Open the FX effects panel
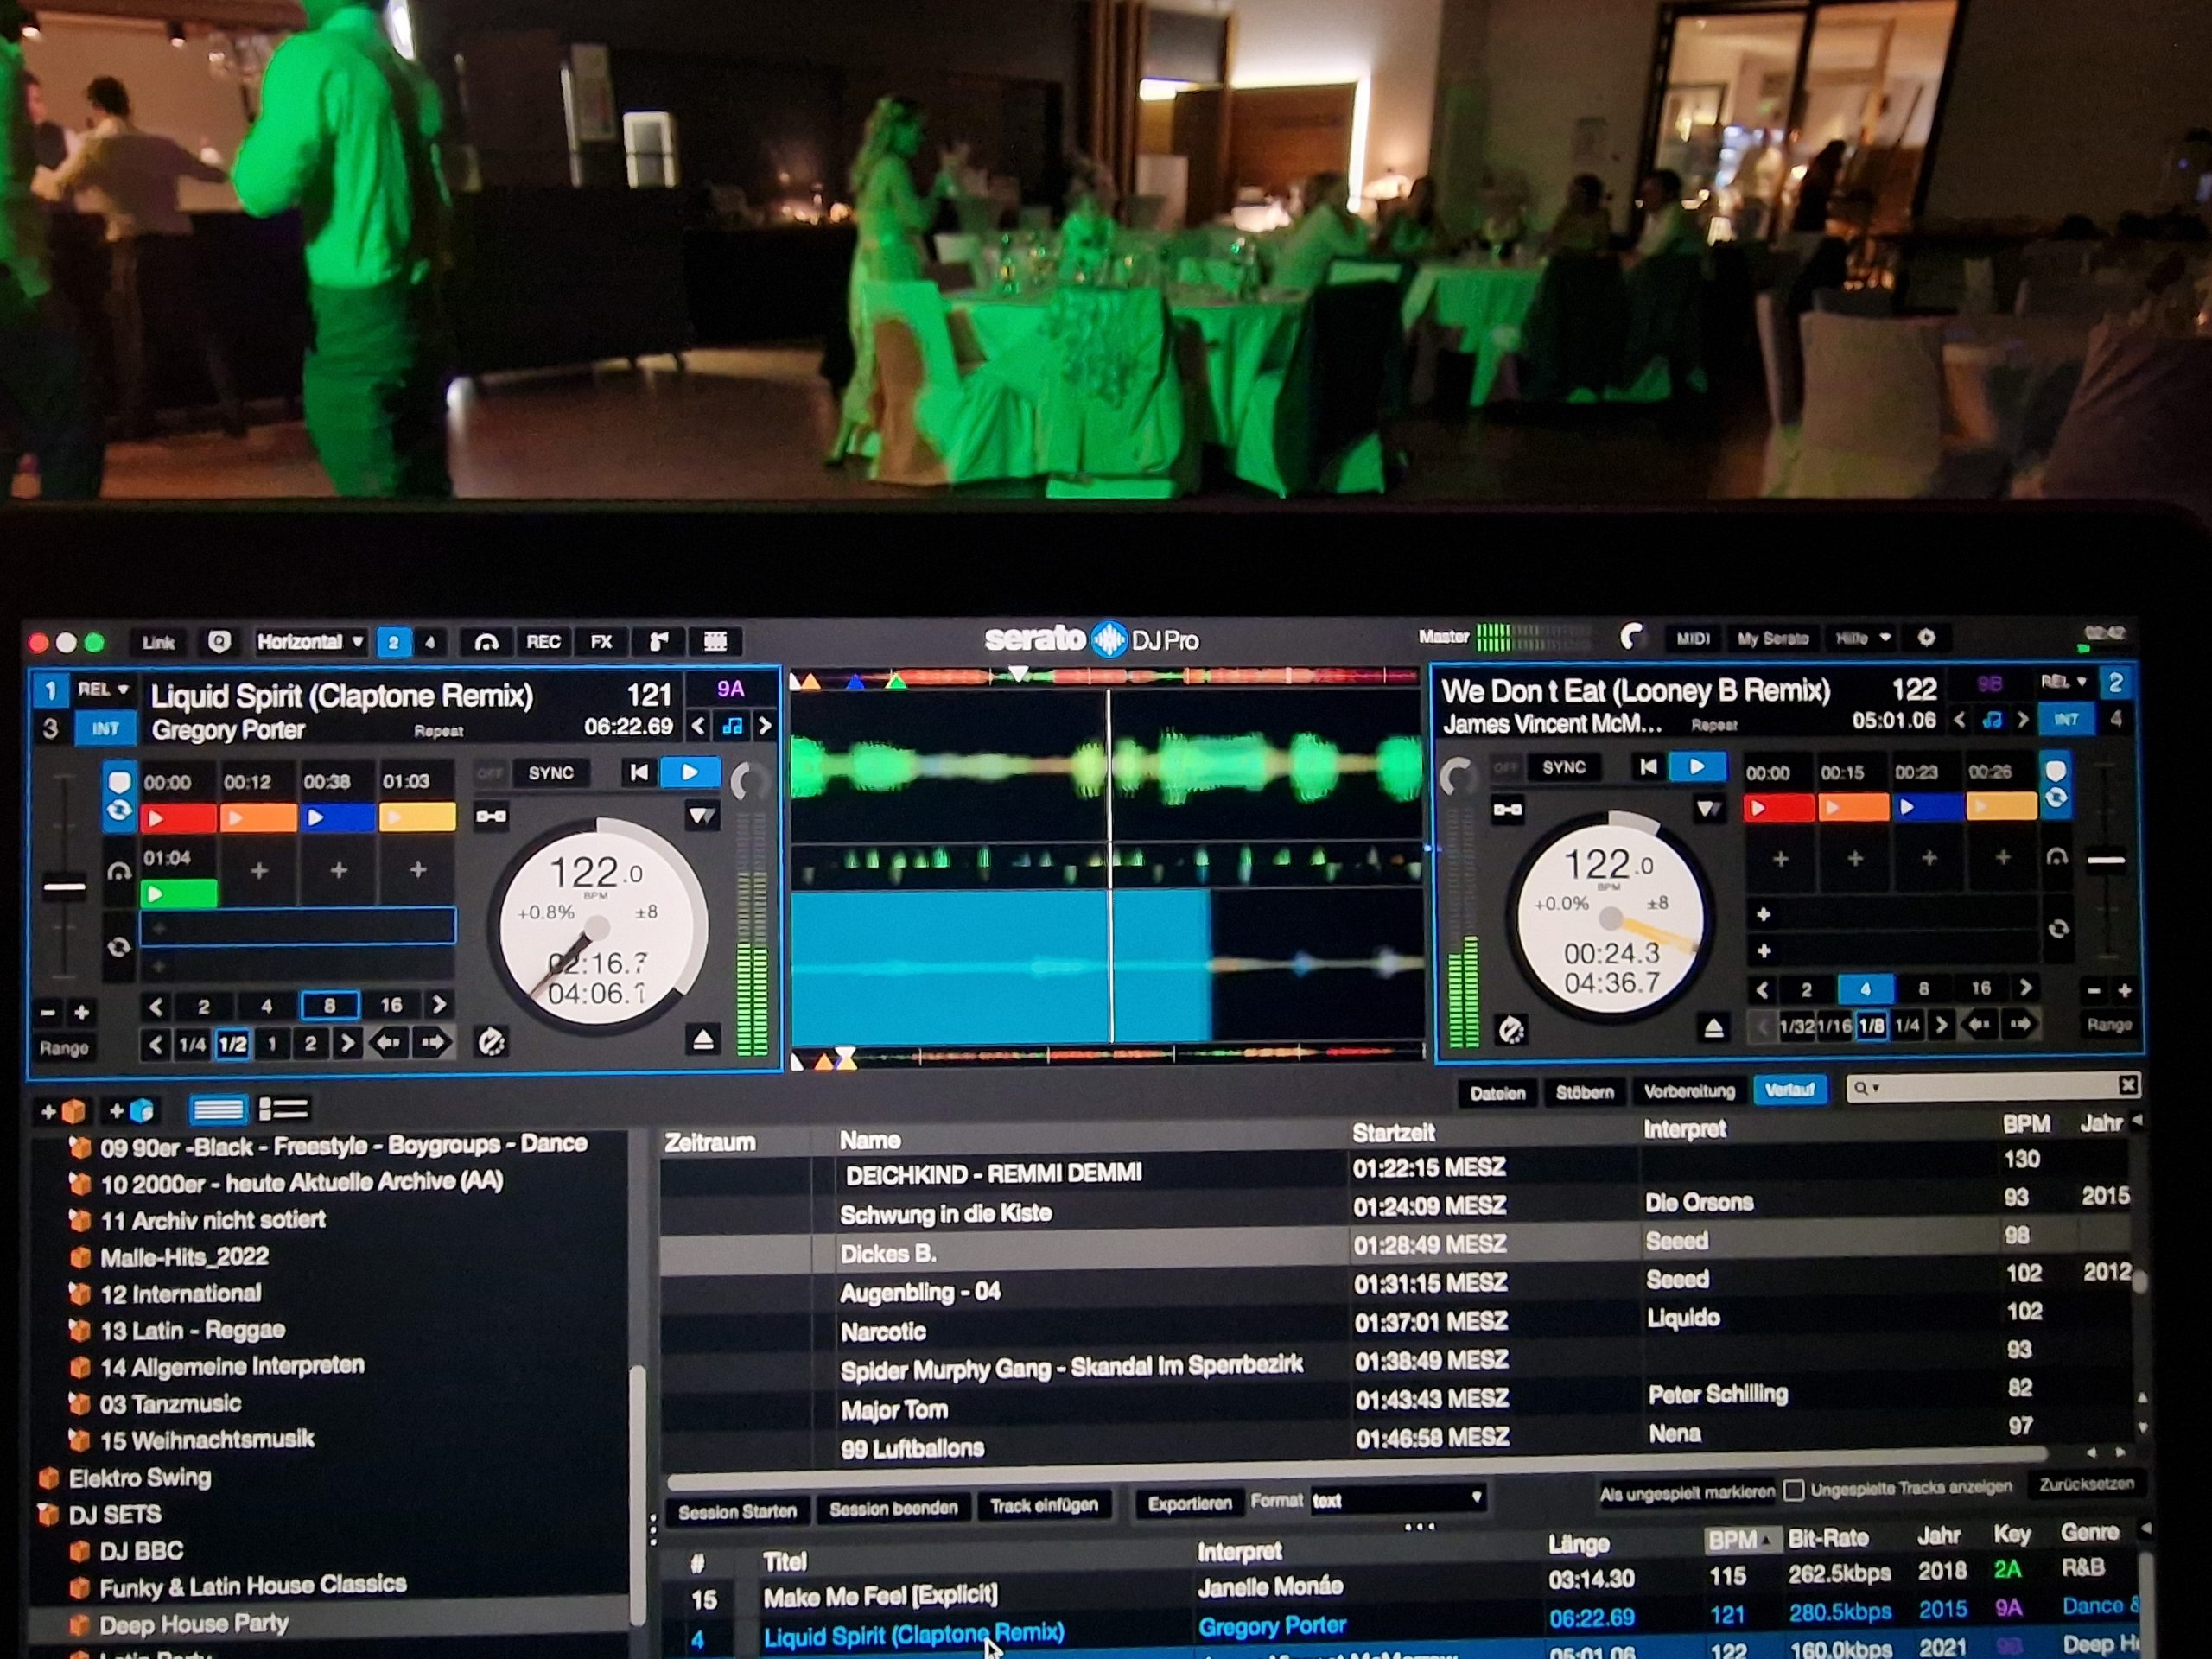The width and height of the screenshot is (2212, 1659). coord(601,642)
